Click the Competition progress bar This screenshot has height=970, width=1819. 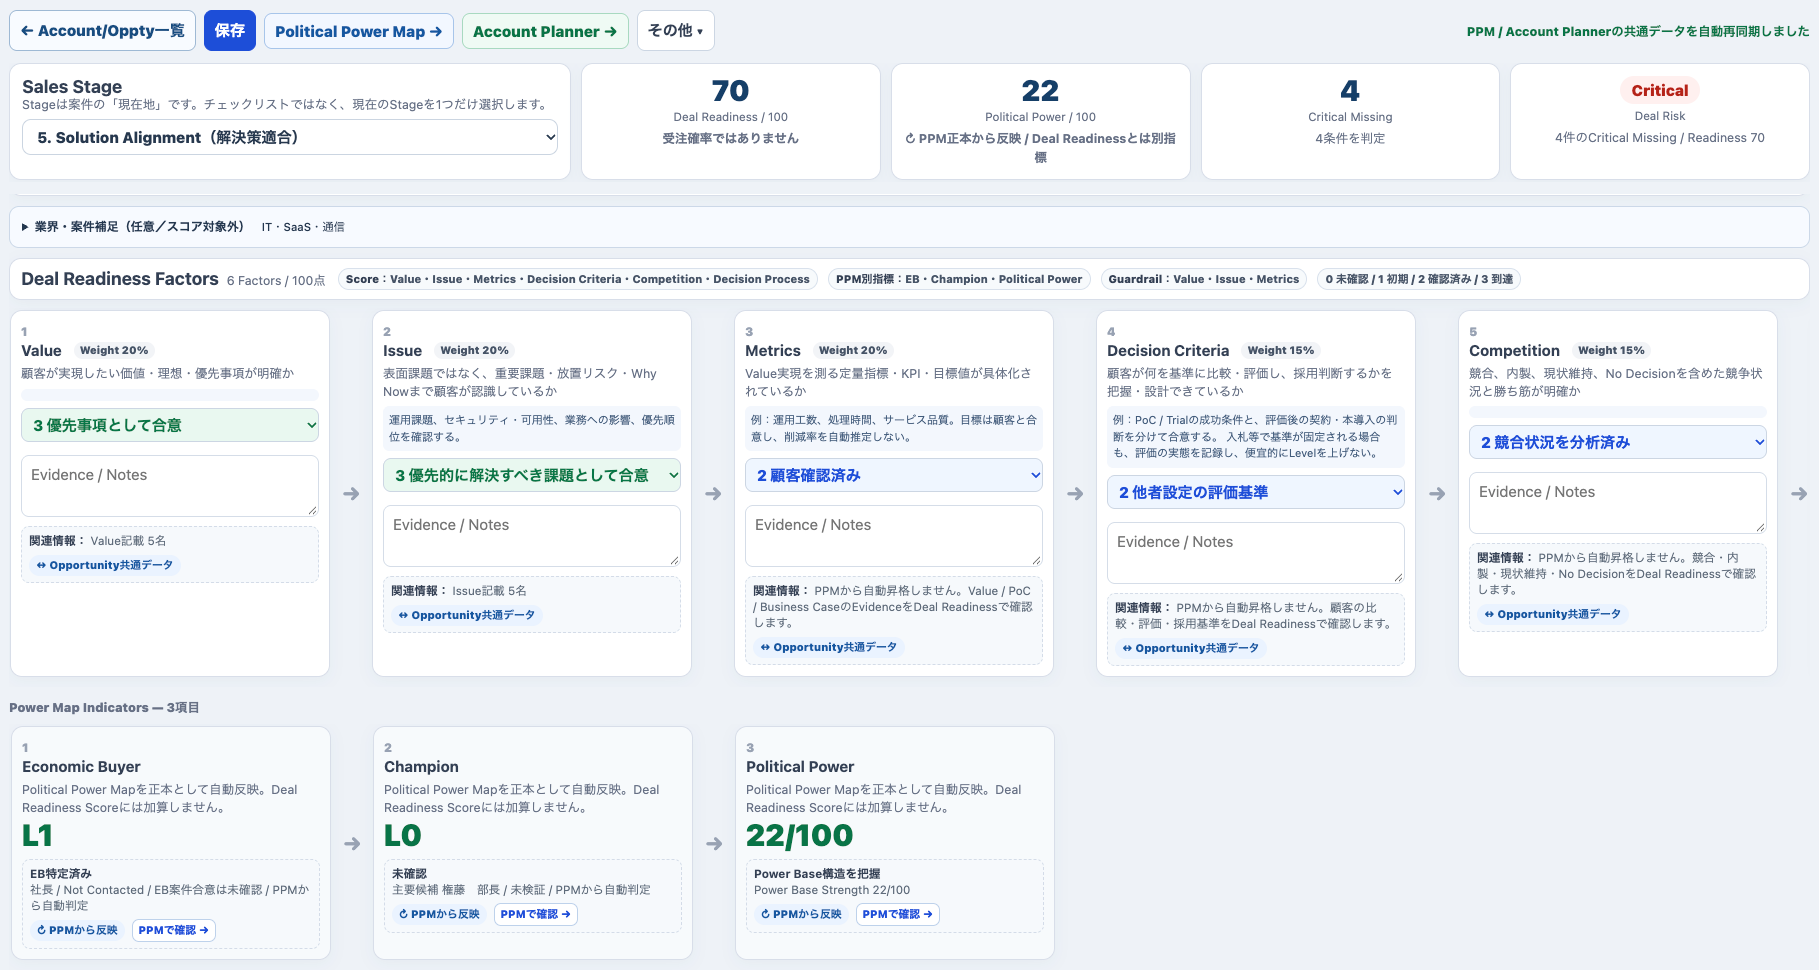click(x=1618, y=412)
